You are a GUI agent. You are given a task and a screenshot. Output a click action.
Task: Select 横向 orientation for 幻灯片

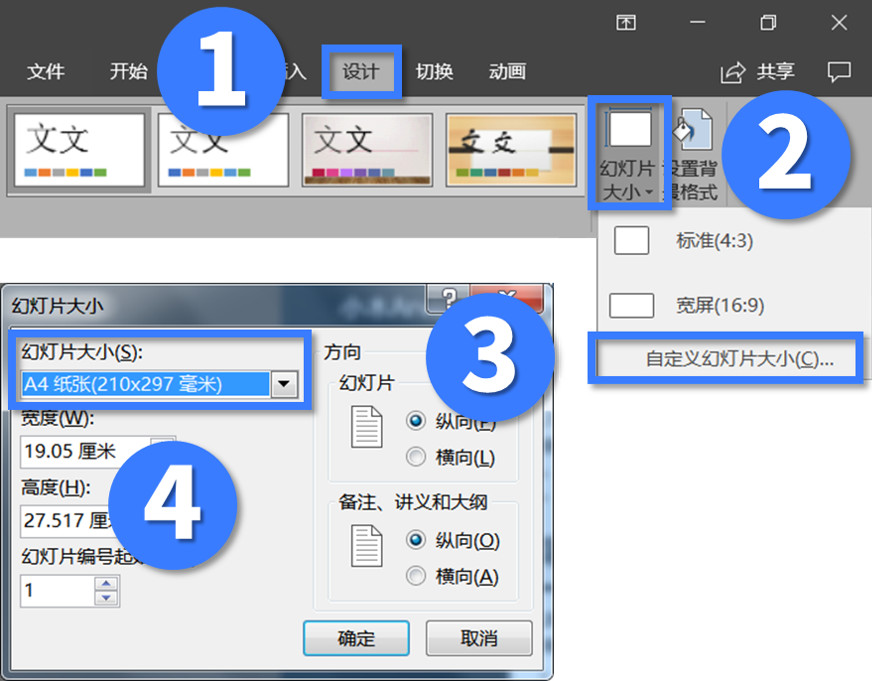416,457
